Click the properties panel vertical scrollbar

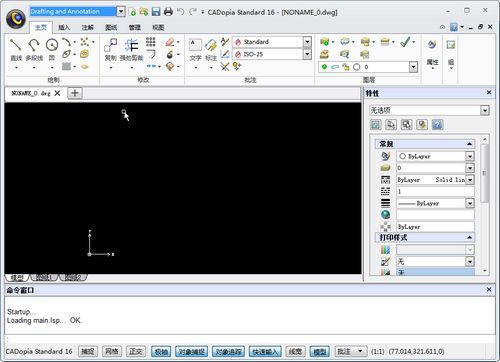[485, 173]
